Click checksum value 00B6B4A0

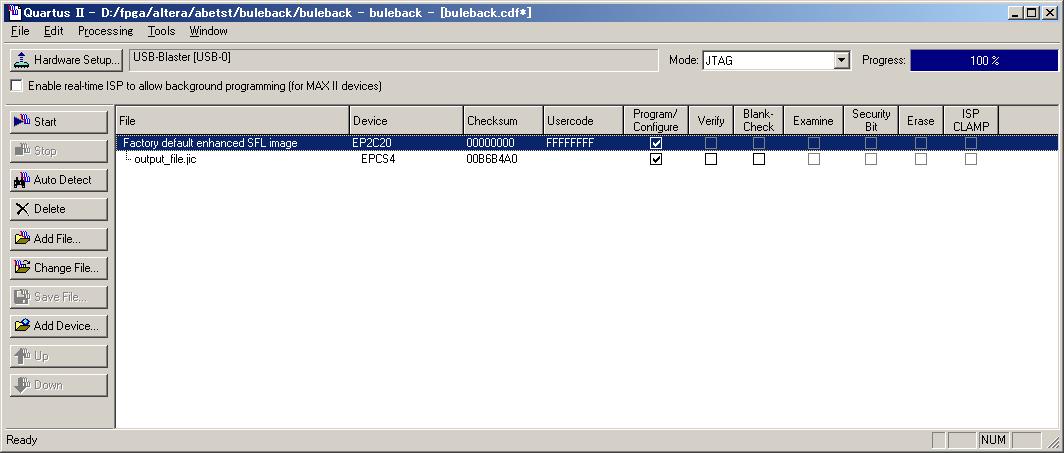(x=492, y=159)
